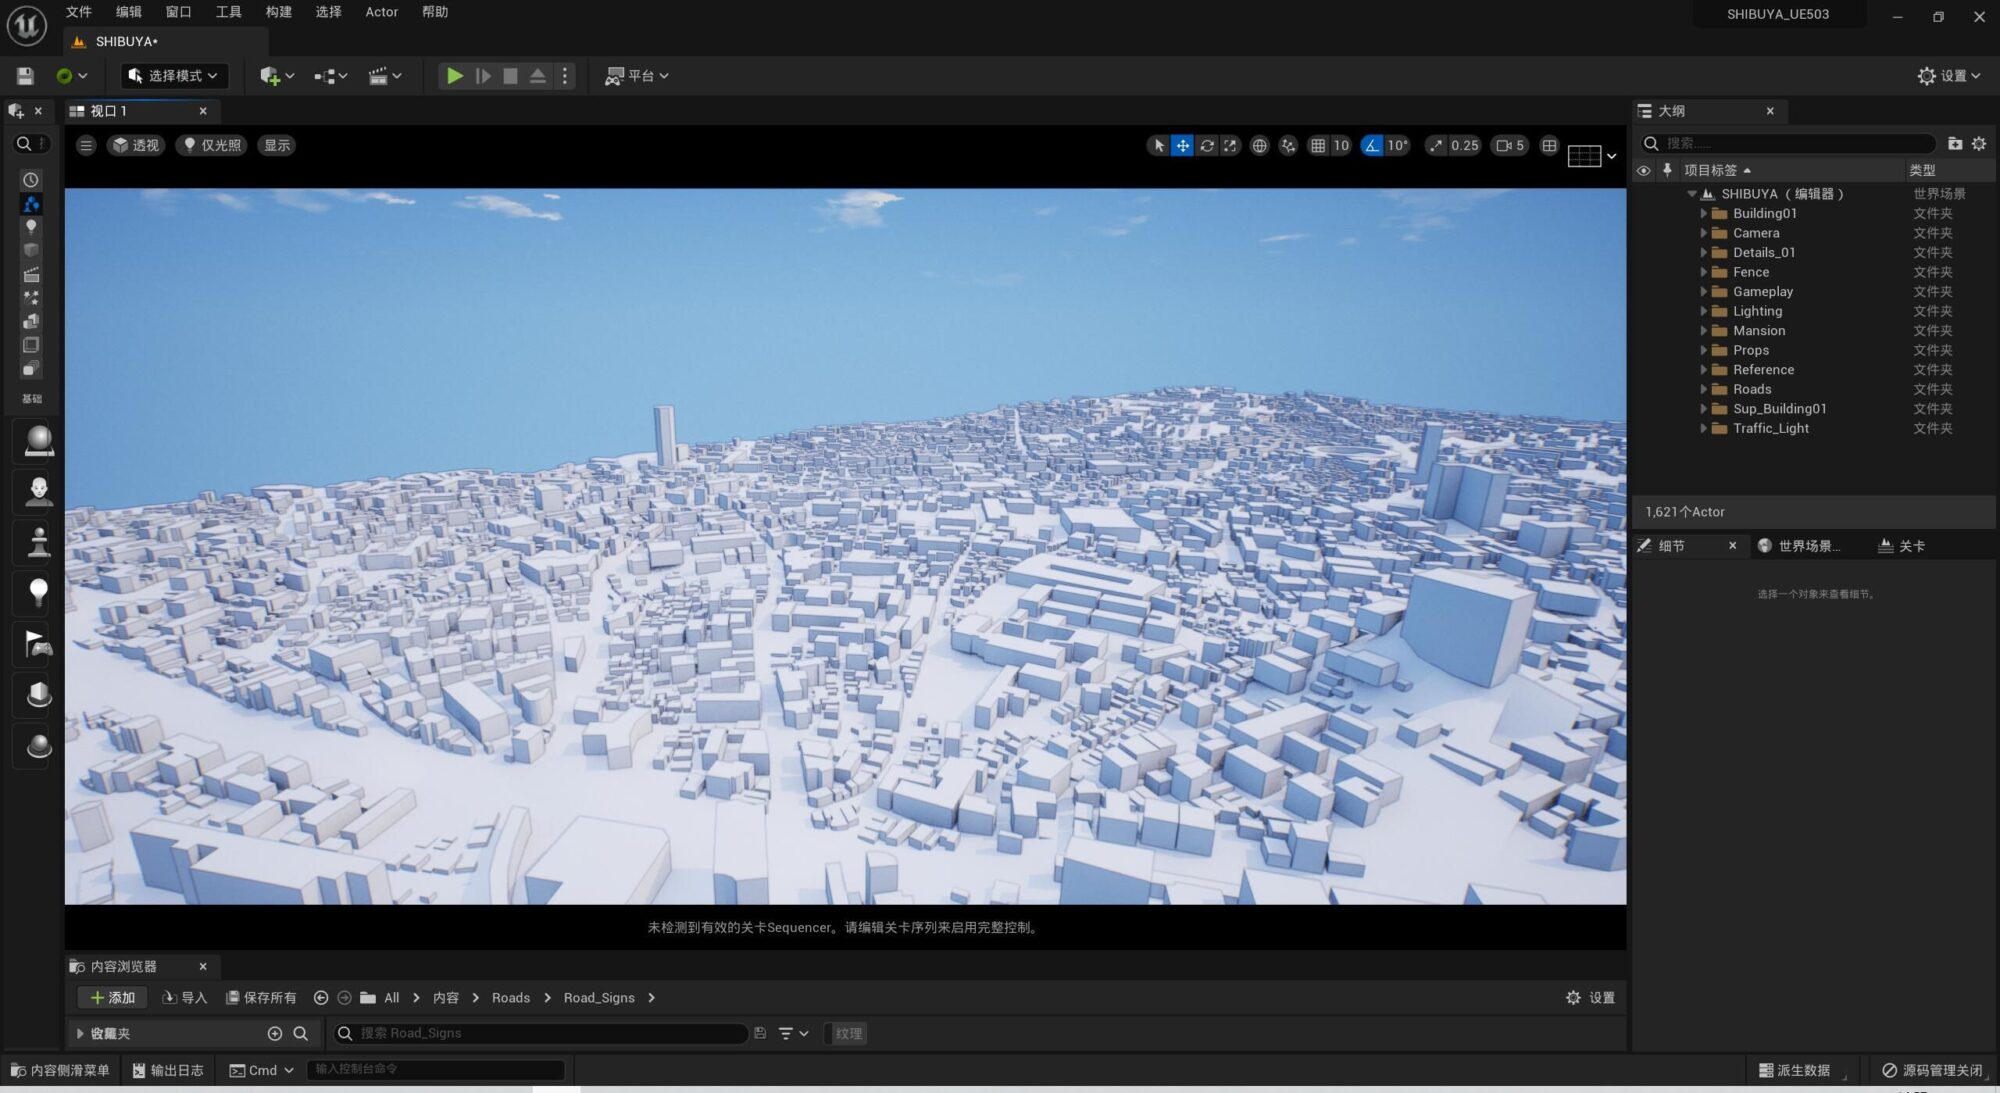Click the 保存所有 button in content browser

(261, 998)
